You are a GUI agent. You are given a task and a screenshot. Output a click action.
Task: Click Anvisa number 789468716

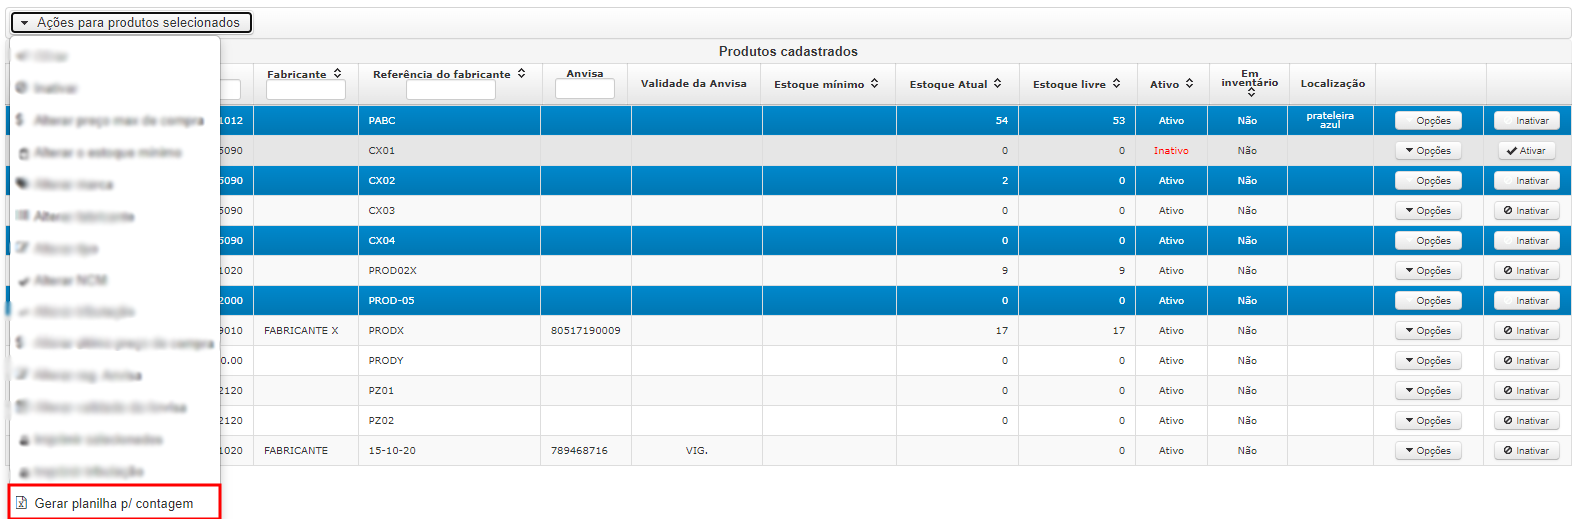pos(579,450)
